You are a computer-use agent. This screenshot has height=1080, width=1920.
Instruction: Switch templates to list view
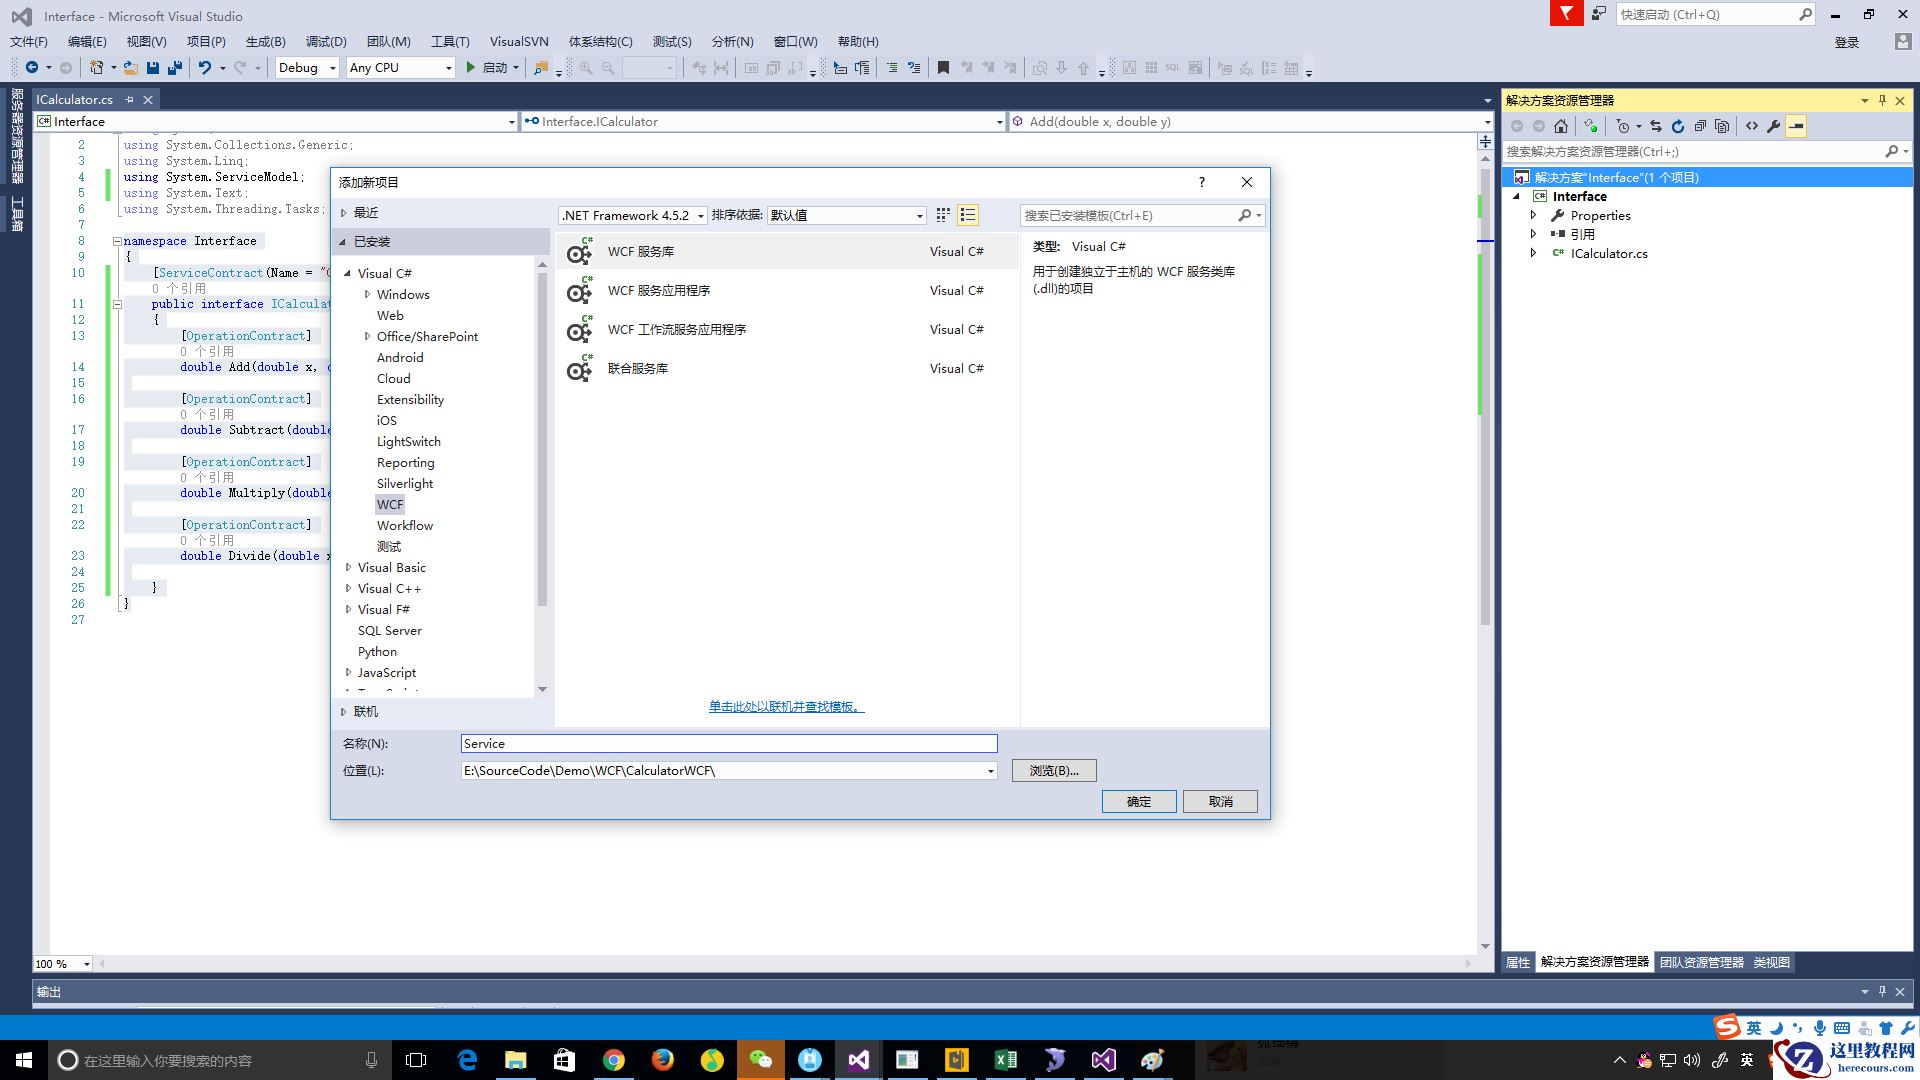(967, 215)
